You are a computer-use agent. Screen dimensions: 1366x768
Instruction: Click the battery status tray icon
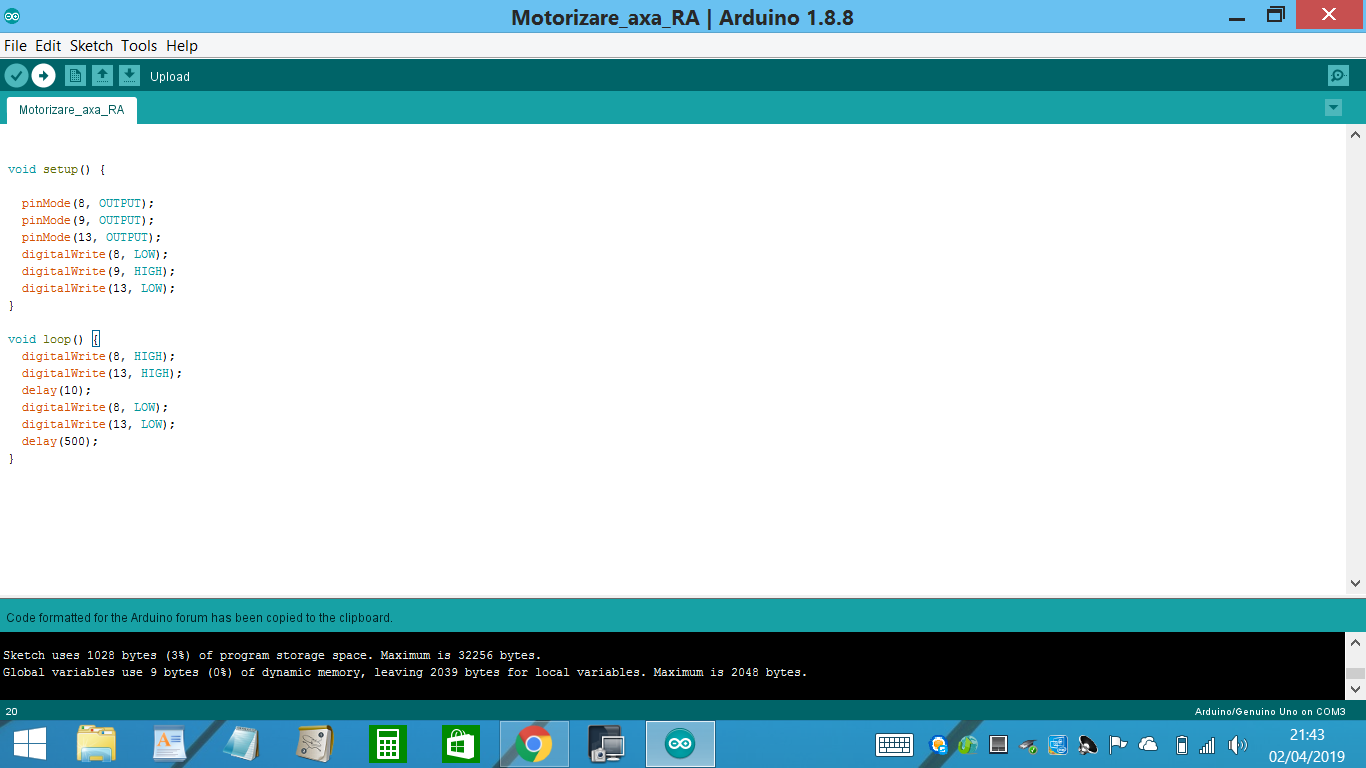click(x=1181, y=745)
